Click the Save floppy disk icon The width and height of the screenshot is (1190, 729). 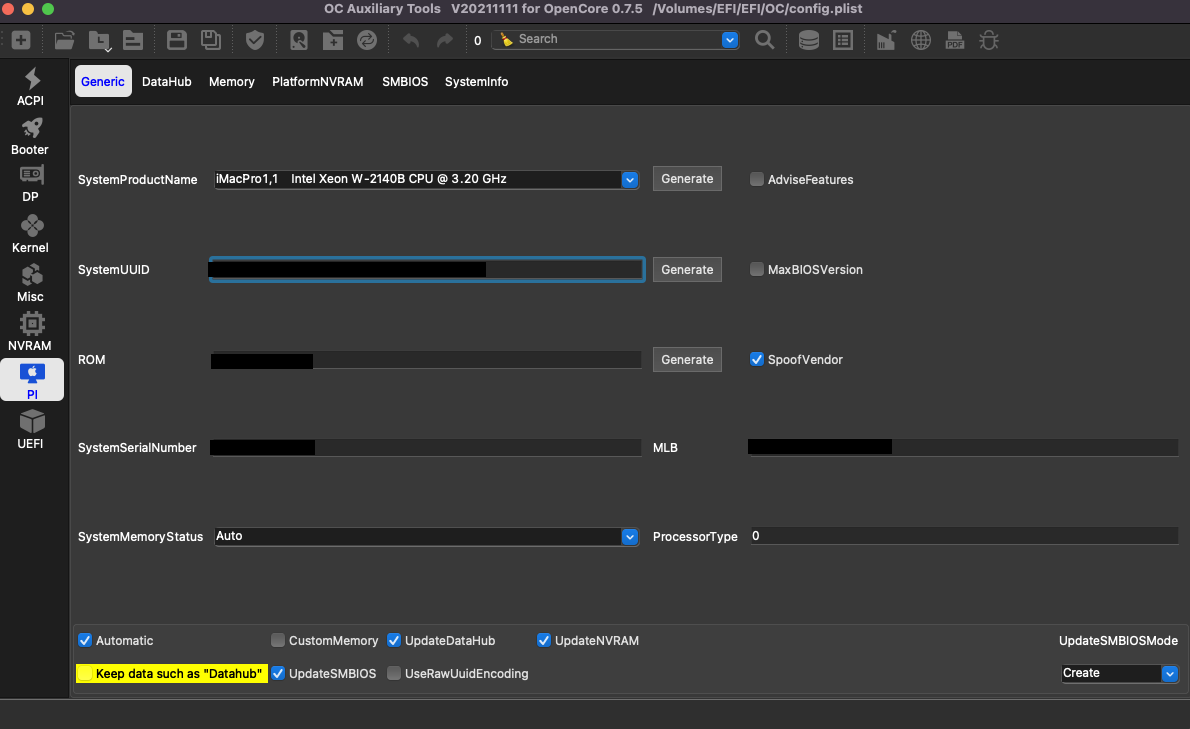click(x=177, y=40)
